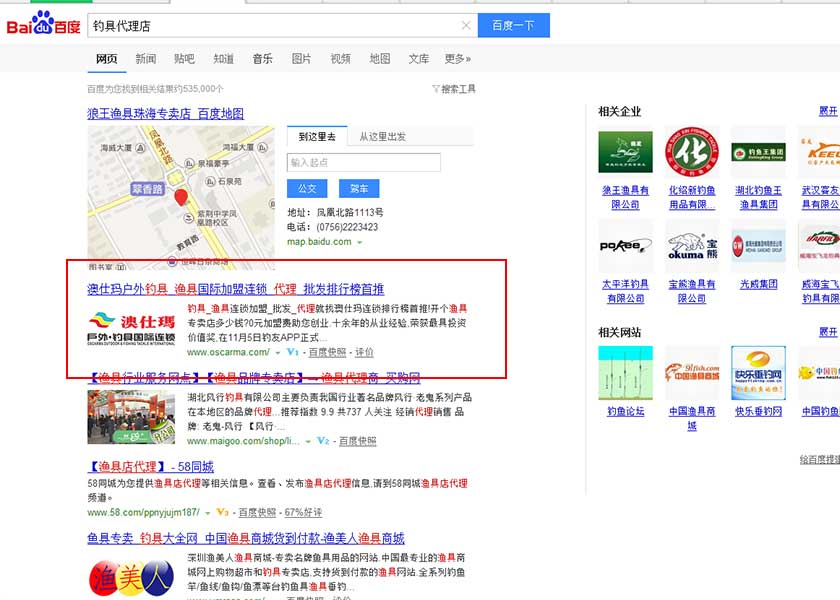Screen dimensions: 840x600
Task: Click the V2 credibility badge
Action: (323, 441)
